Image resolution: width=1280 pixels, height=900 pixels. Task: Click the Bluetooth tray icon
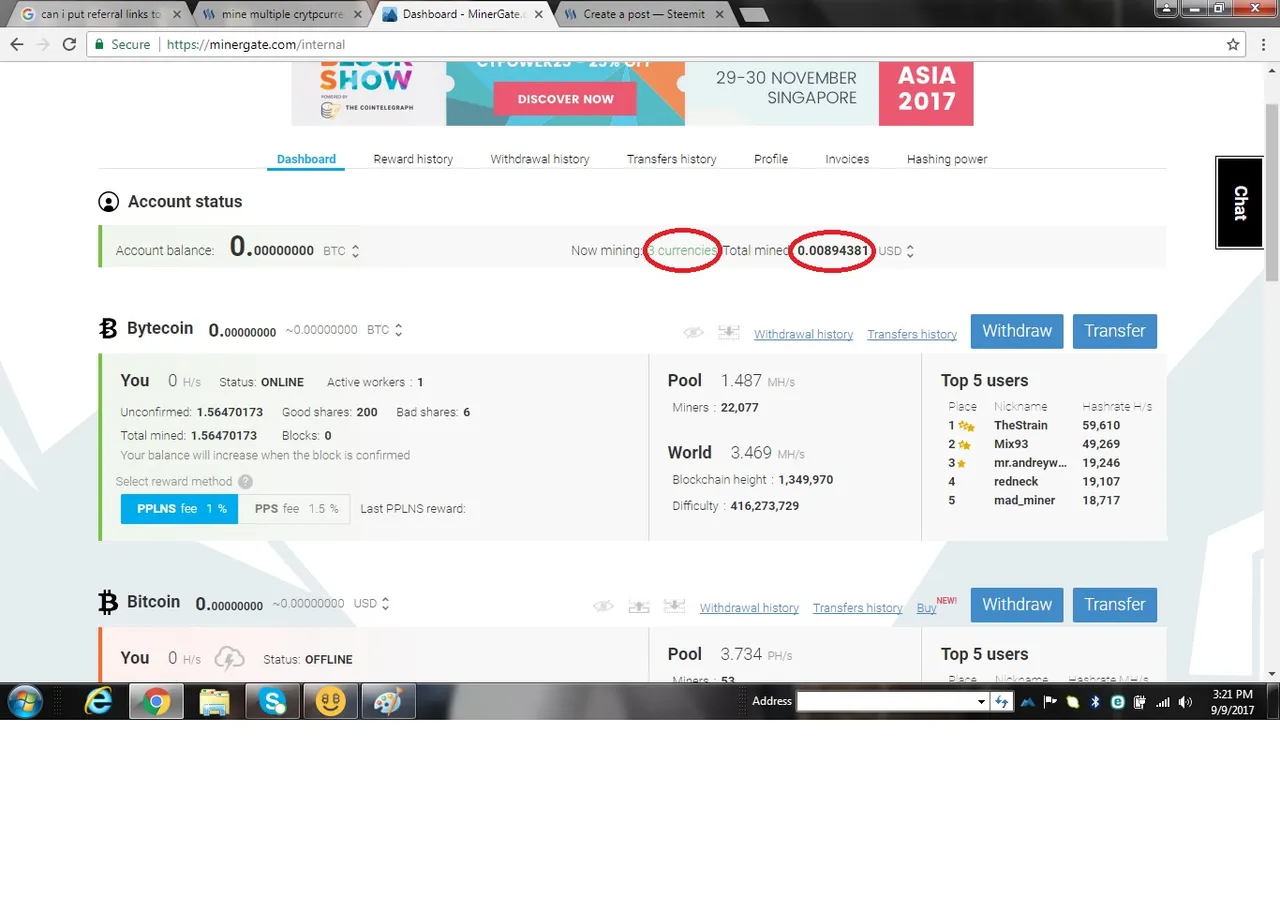coord(1095,702)
